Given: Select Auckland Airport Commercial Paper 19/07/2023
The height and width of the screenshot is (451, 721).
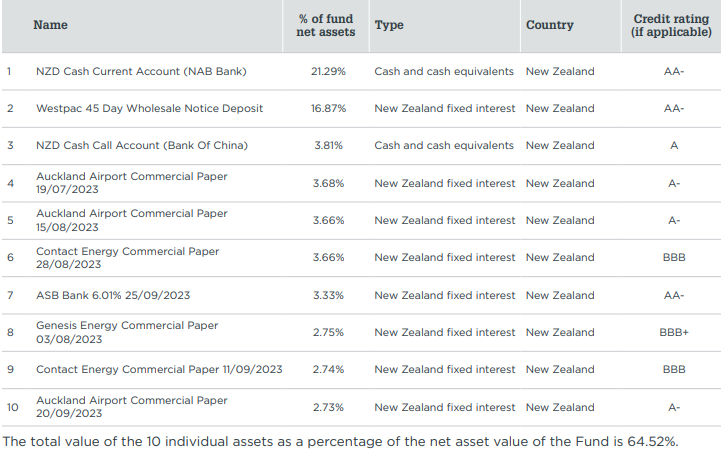Looking at the screenshot, I should 131,183.
